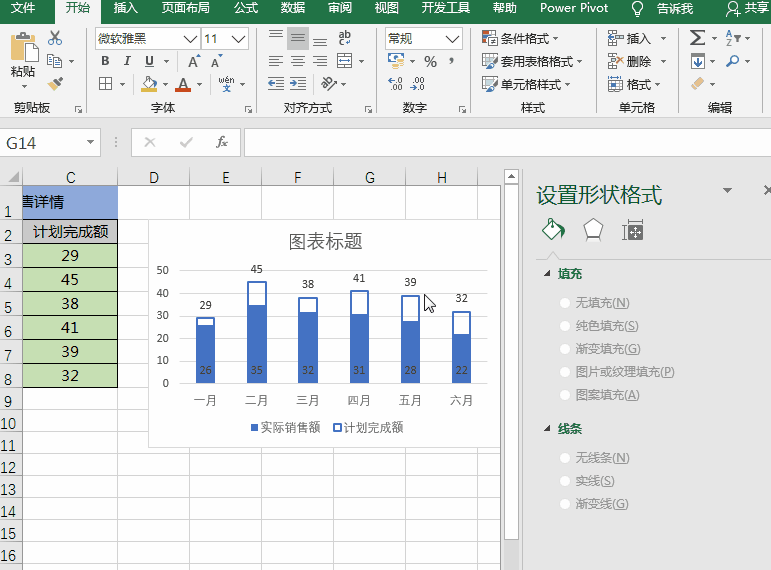Apply percent style
Image resolution: width=771 pixels, height=570 pixels.
(431, 61)
